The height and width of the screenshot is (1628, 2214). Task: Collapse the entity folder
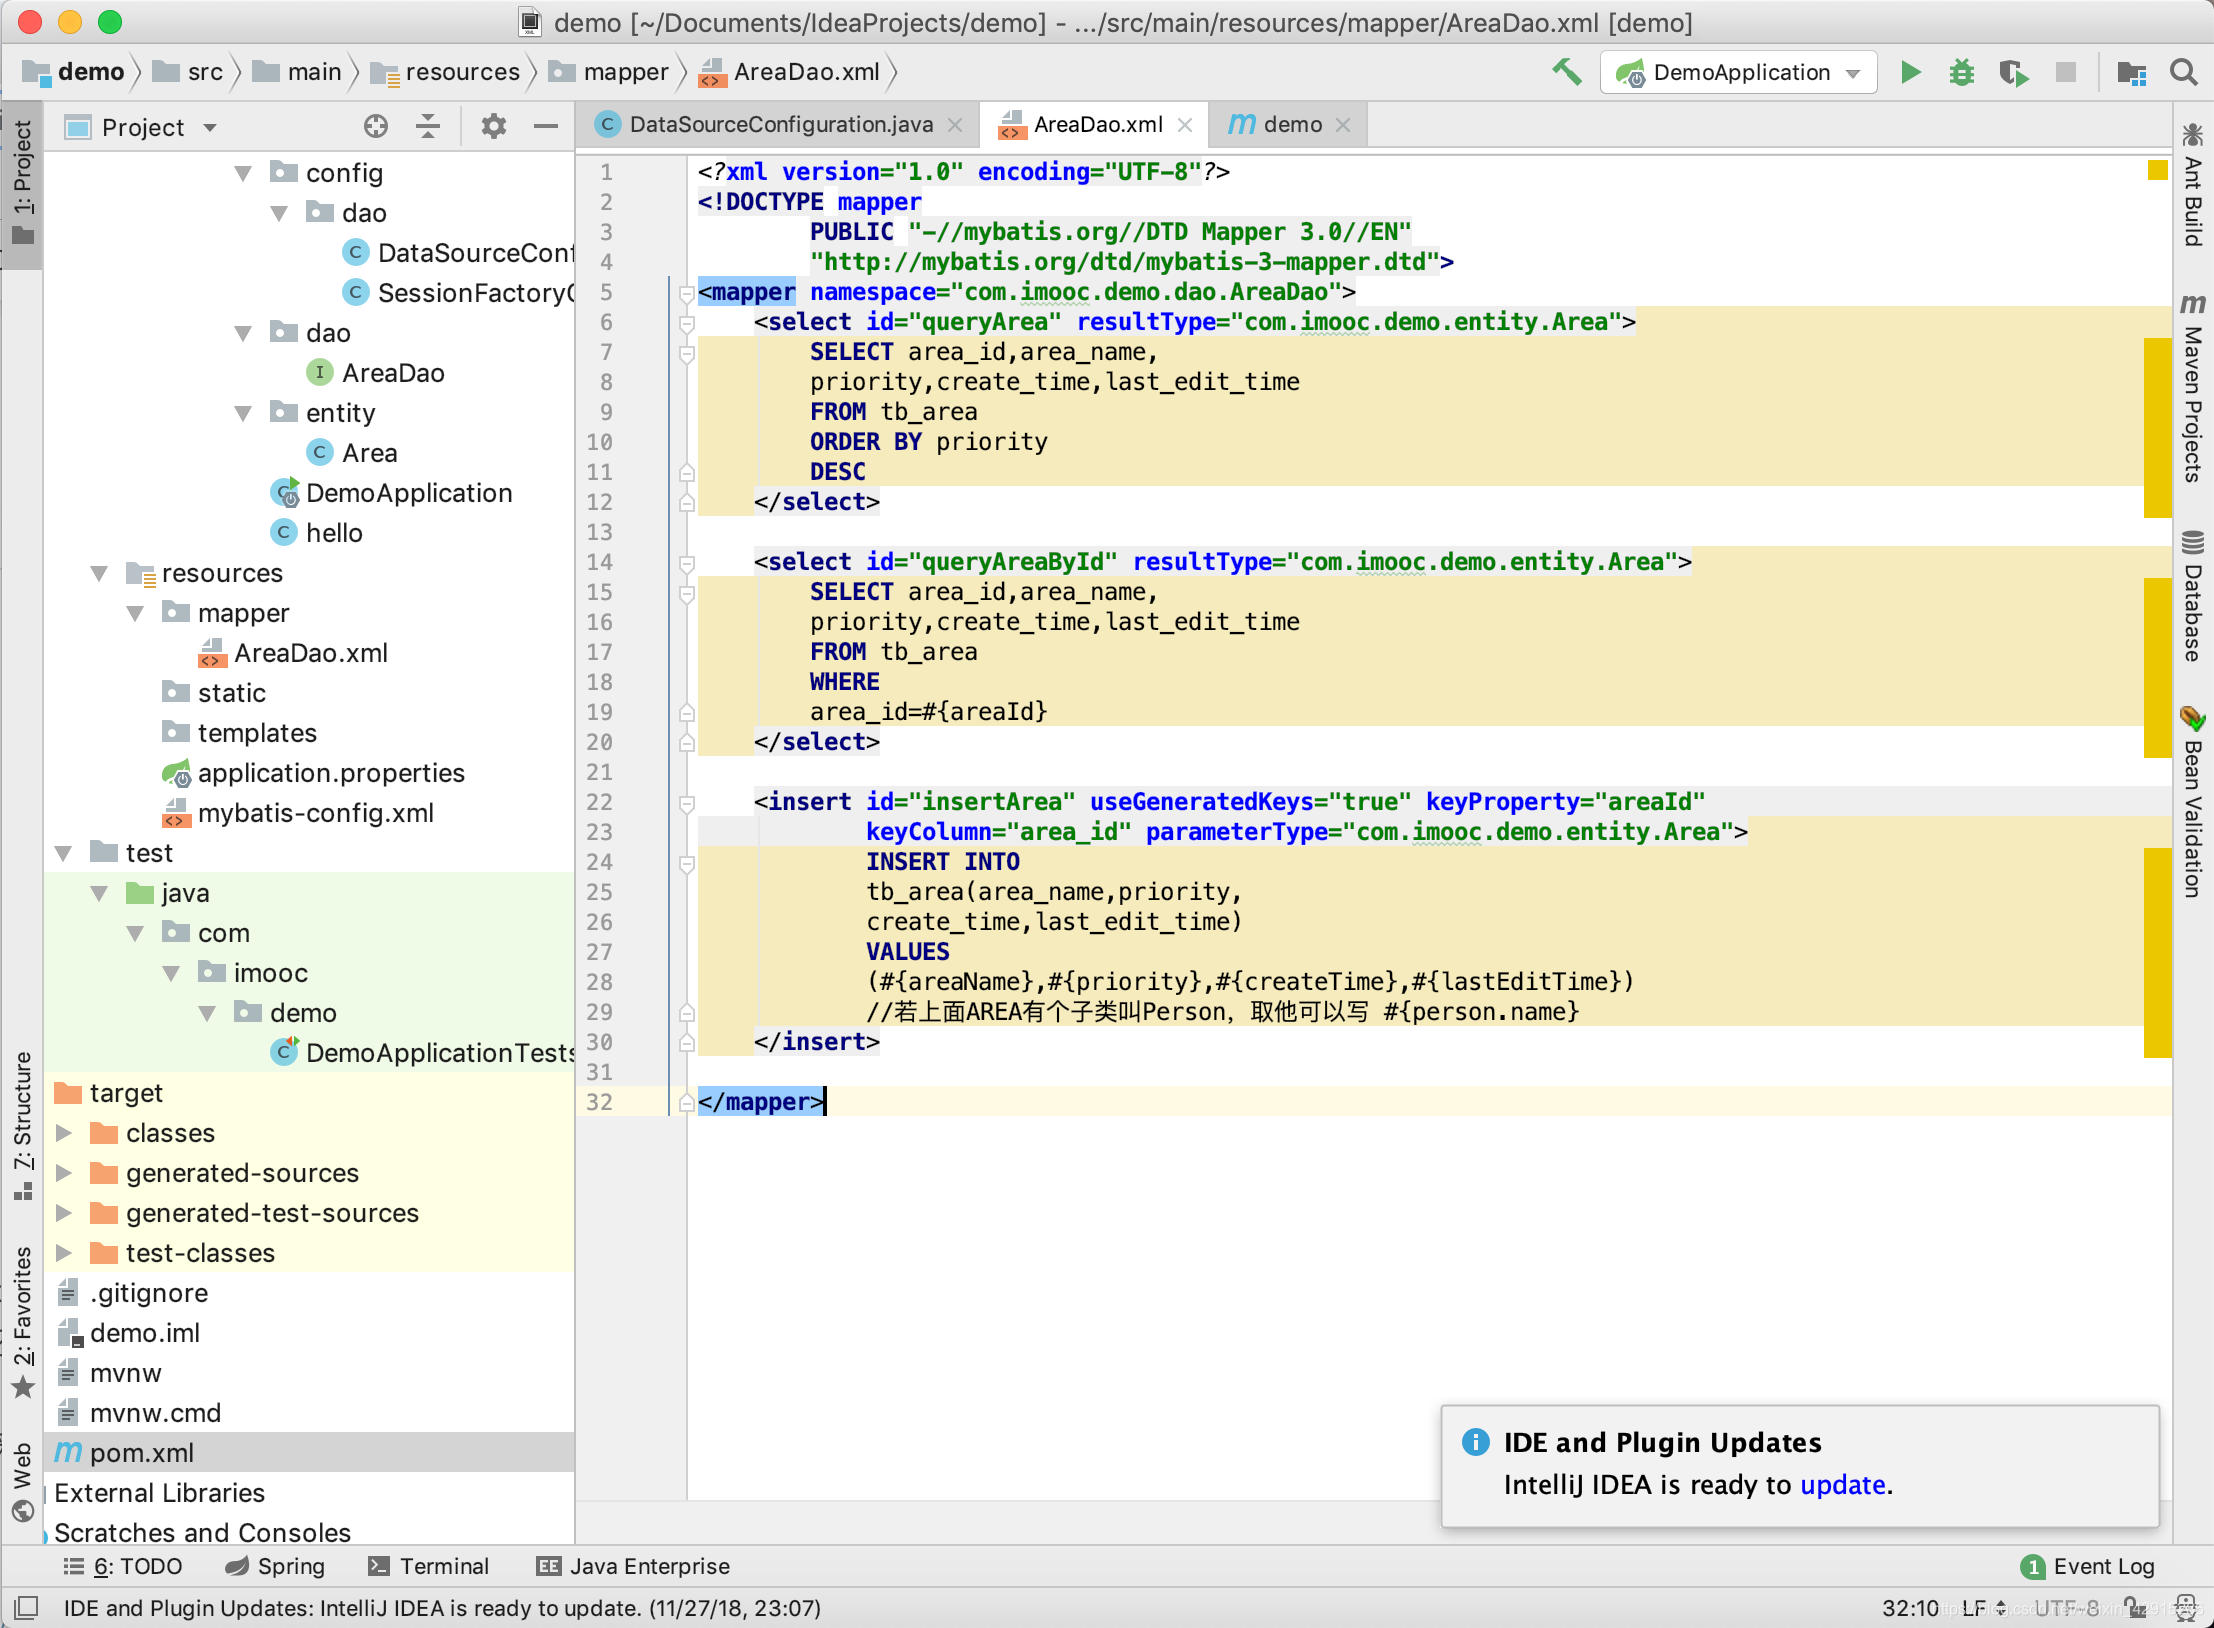[x=243, y=413]
